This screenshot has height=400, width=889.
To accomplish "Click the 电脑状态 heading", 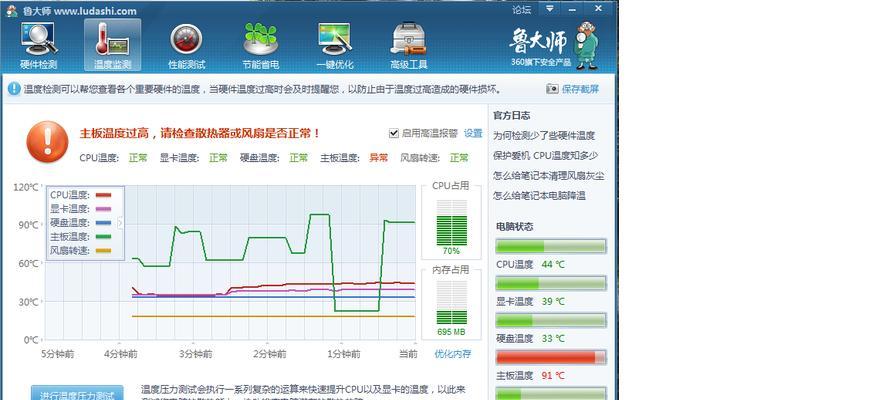I will tap(515, 227).
